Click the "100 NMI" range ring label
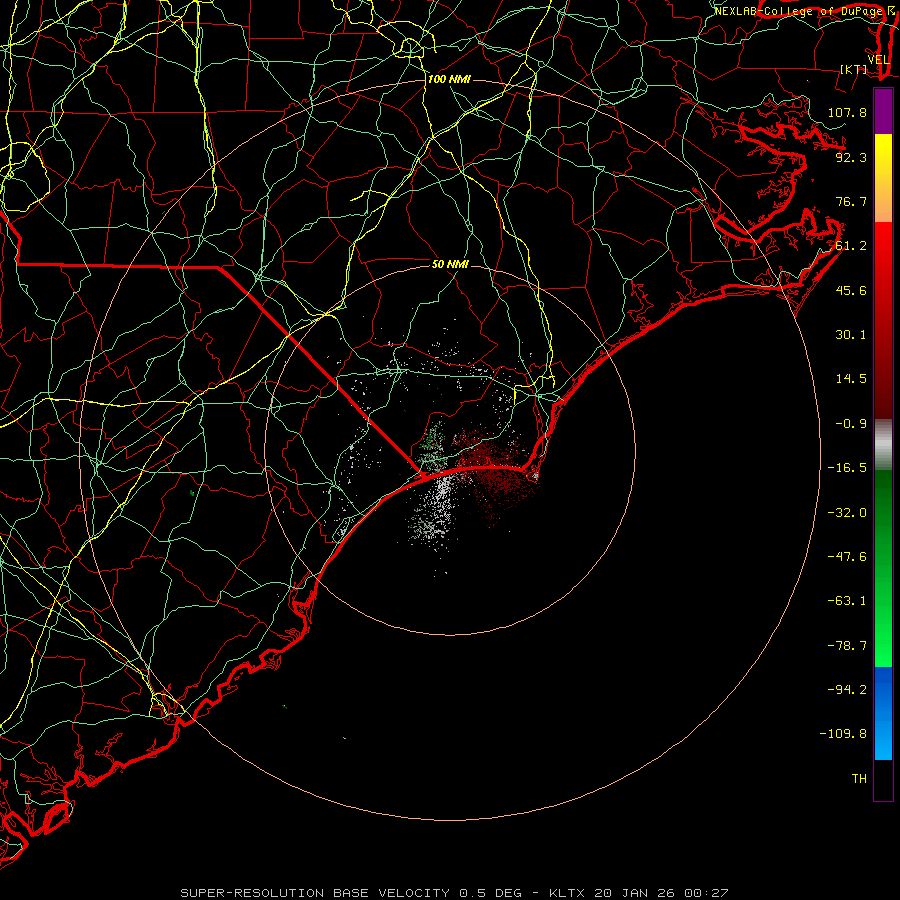900x900 pixels. 449,79
